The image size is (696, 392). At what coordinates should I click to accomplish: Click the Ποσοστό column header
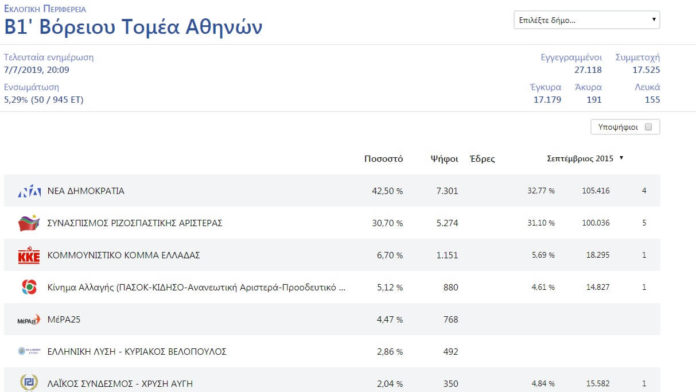(384, 158)
